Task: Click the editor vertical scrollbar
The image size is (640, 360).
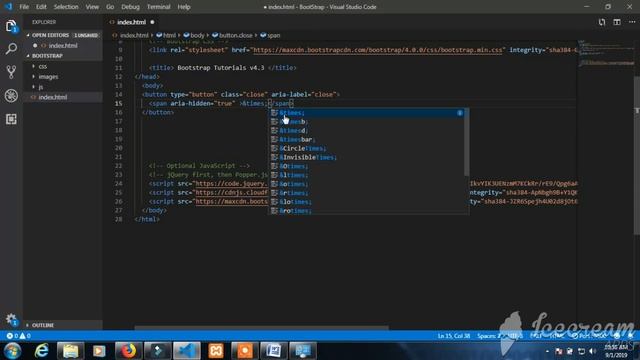Action: tap(637, 155)
